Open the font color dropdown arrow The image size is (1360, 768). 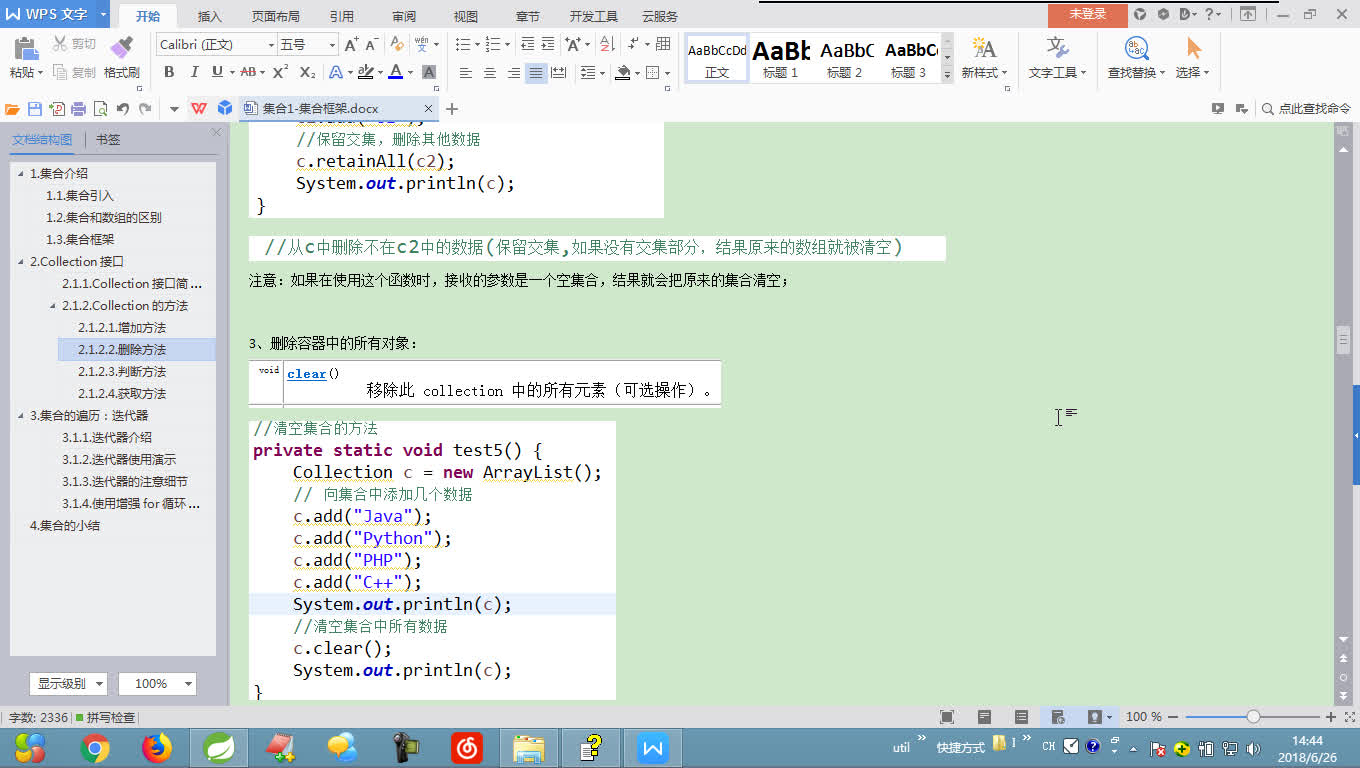pyautogui.click(x=410, y=72)
